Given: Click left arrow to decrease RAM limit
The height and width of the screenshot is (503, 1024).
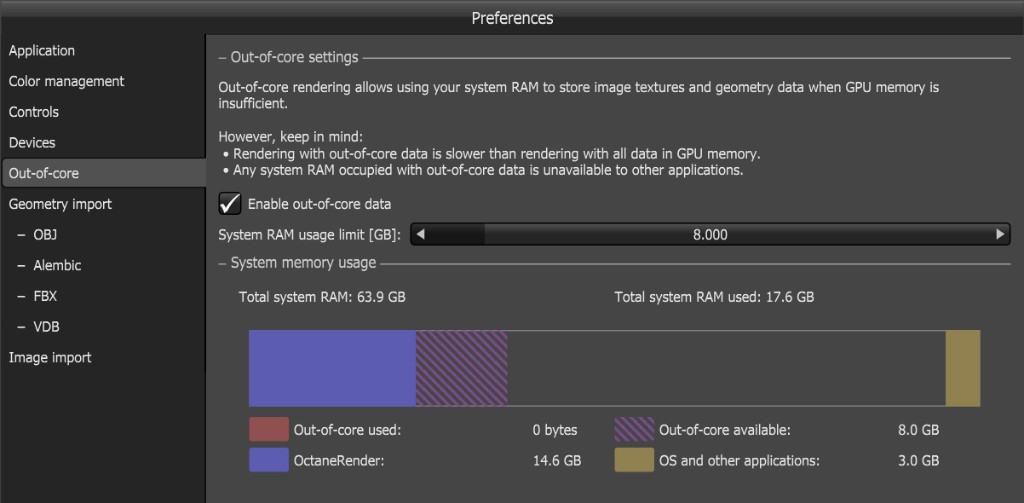Looking at the screenshot, I should [x=421, y=235].
